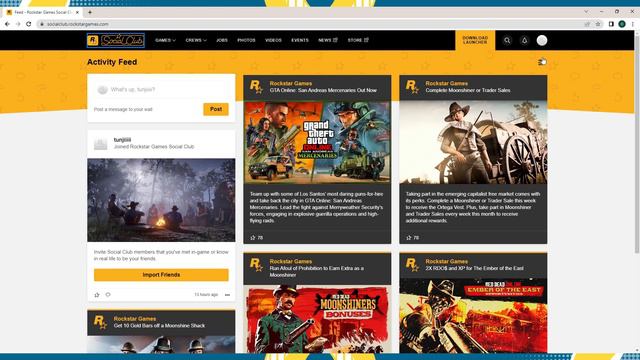Click the Post button
This screenshot has width=640, height=360.
coord(216,109)
